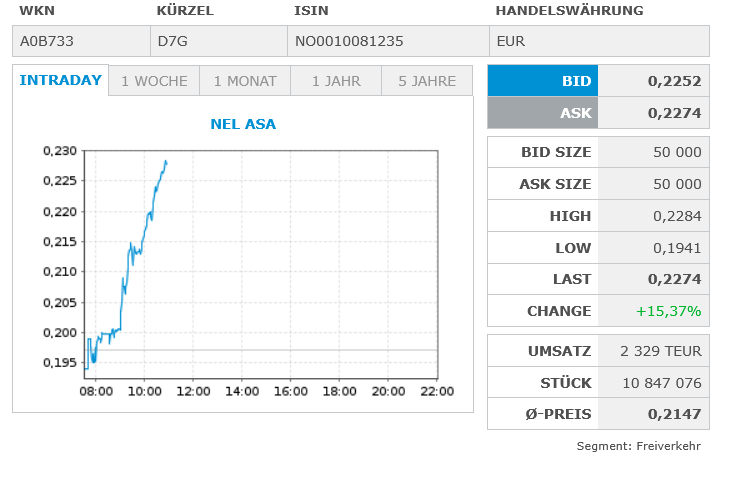Click the gray ASK label cell
The image size is (731, 498).
point(542,113)
